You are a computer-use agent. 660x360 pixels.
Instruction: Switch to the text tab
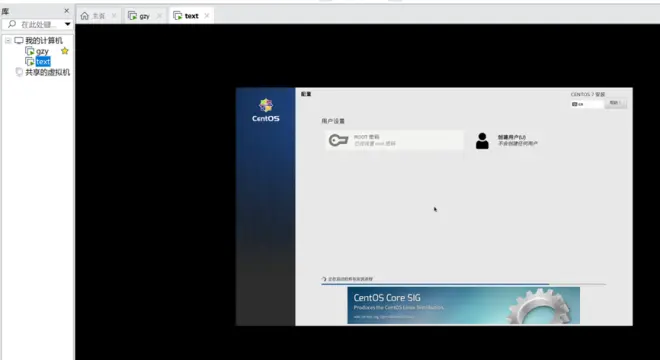191,16
